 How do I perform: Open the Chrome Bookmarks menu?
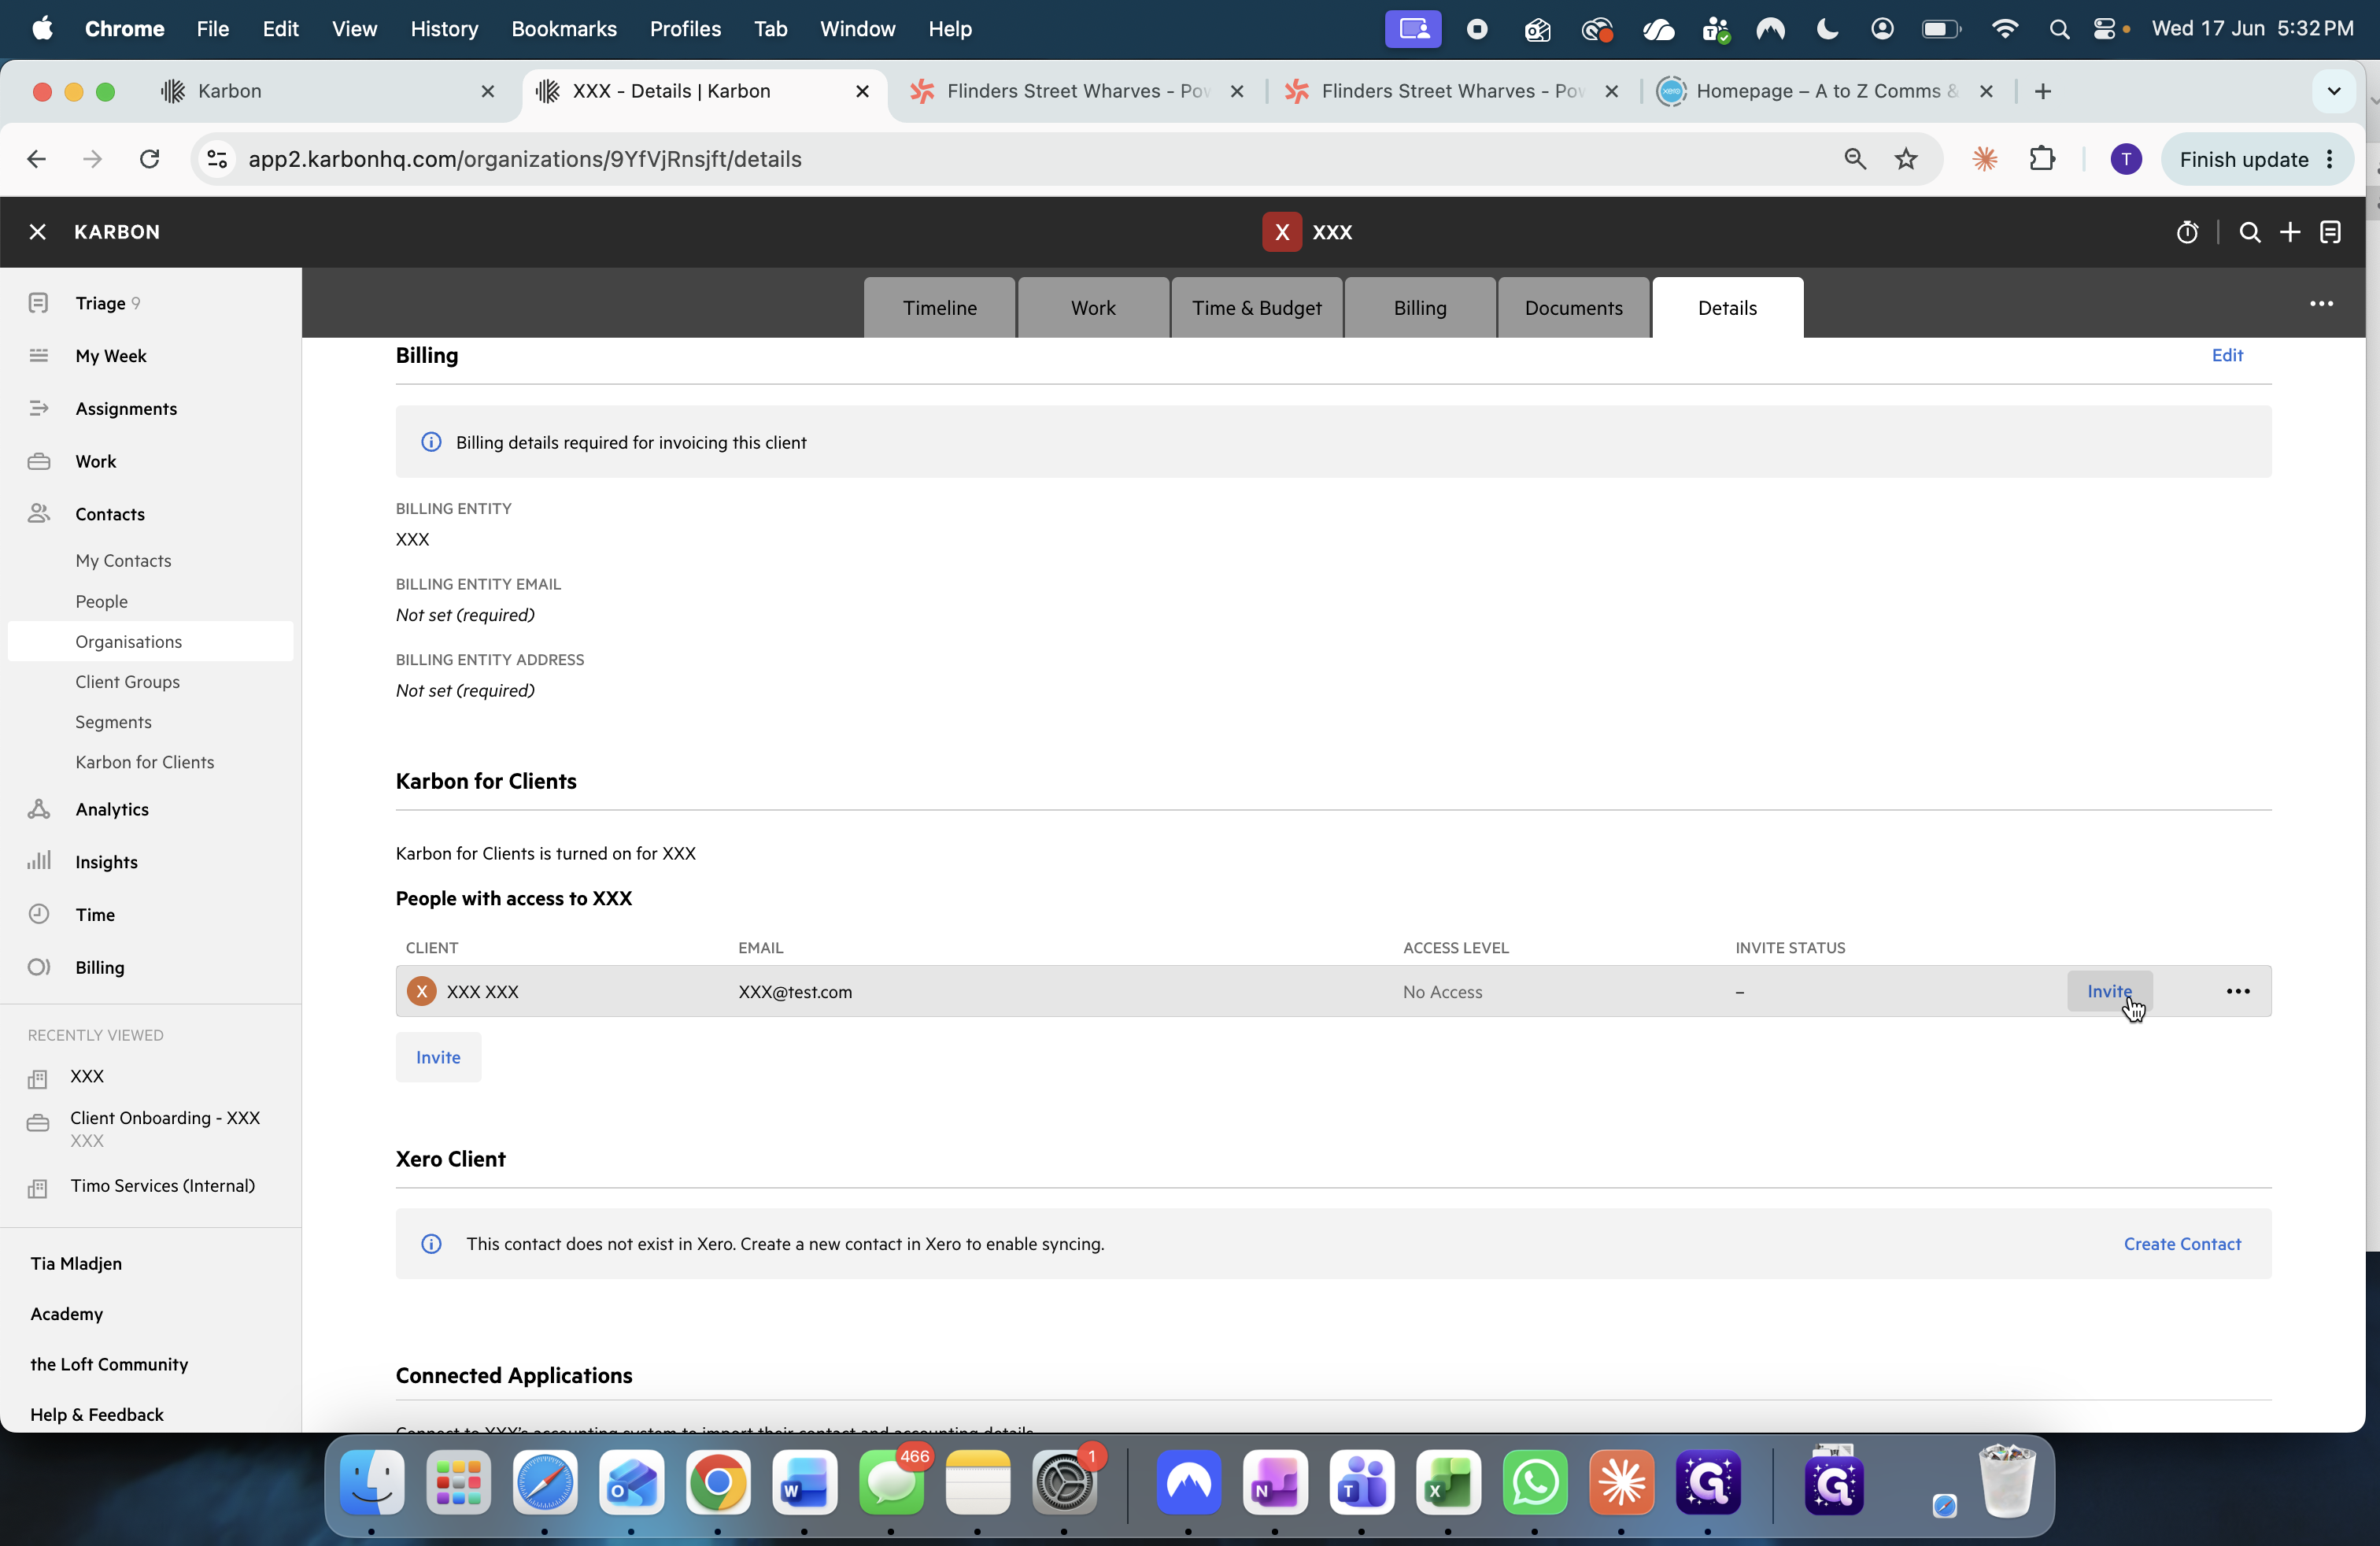tap(564, 29)
